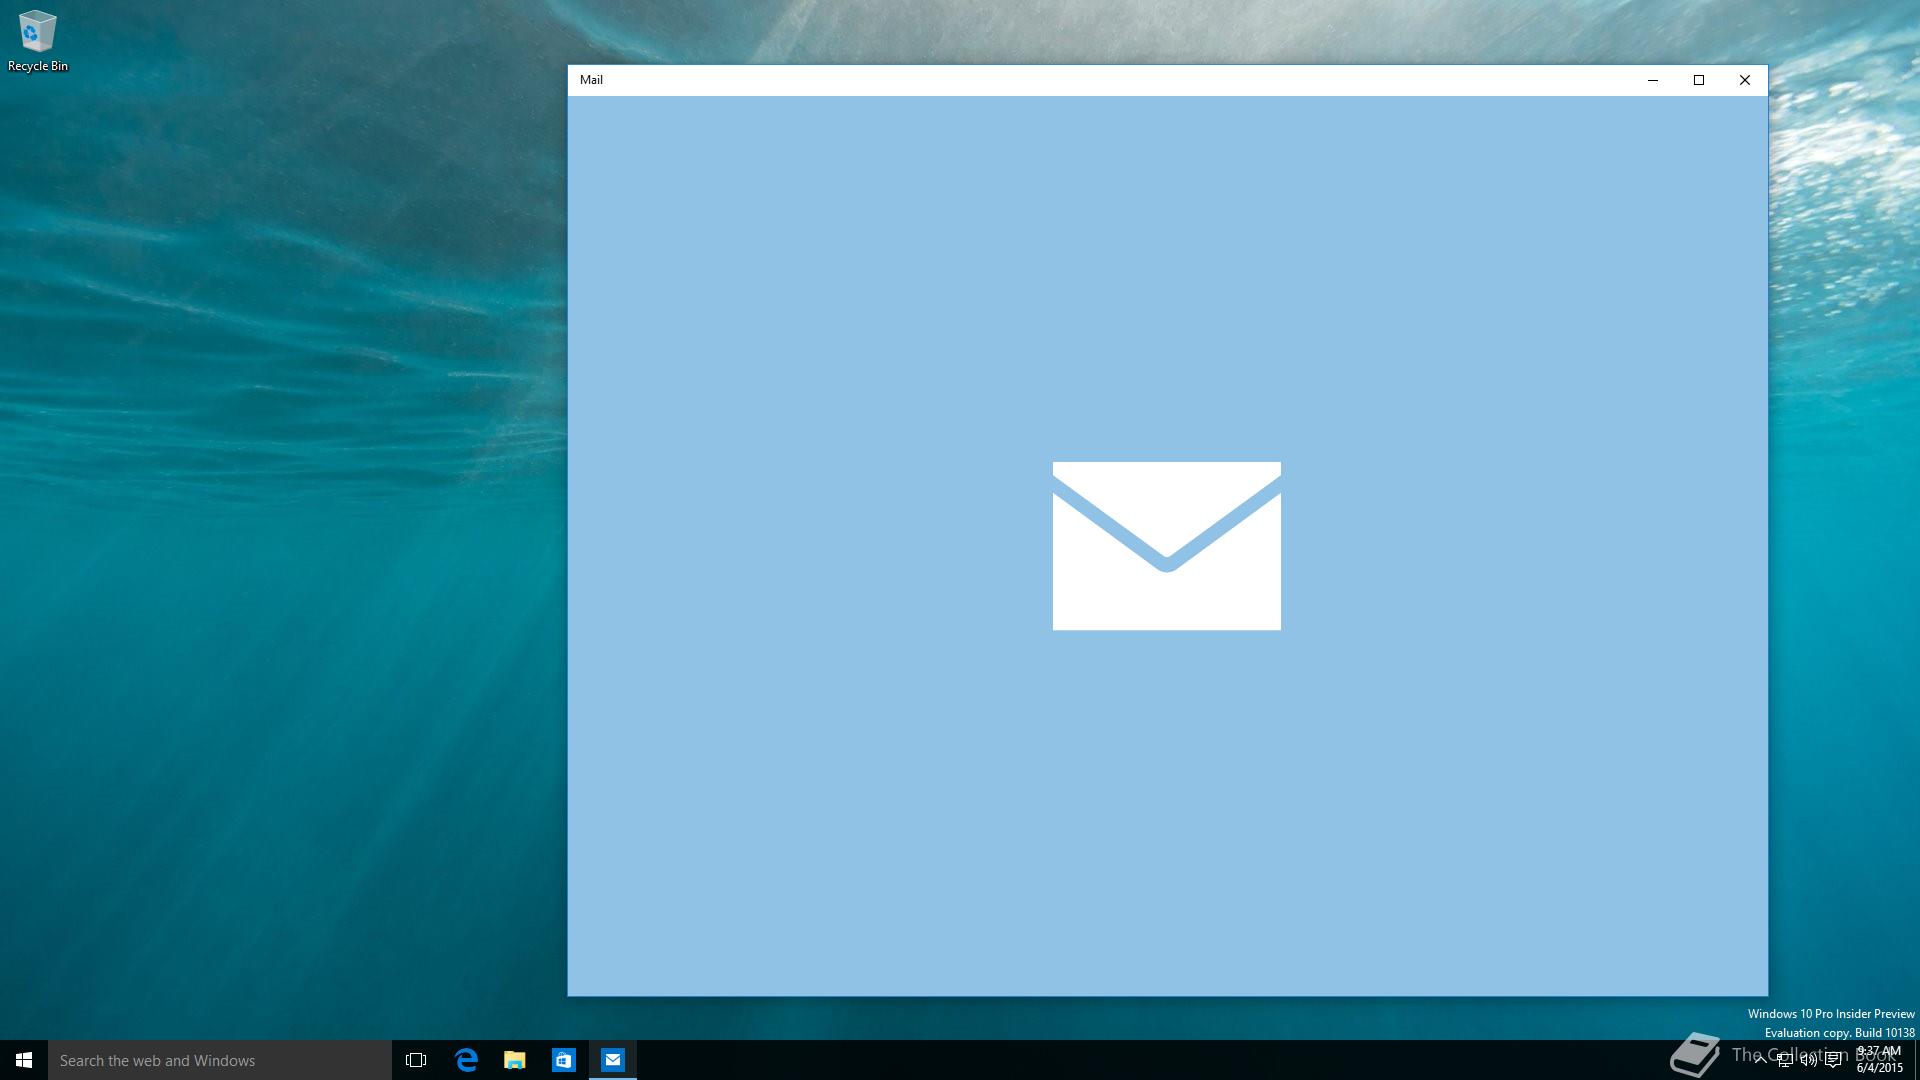Open the network status tray icon

[1785, 1060]
